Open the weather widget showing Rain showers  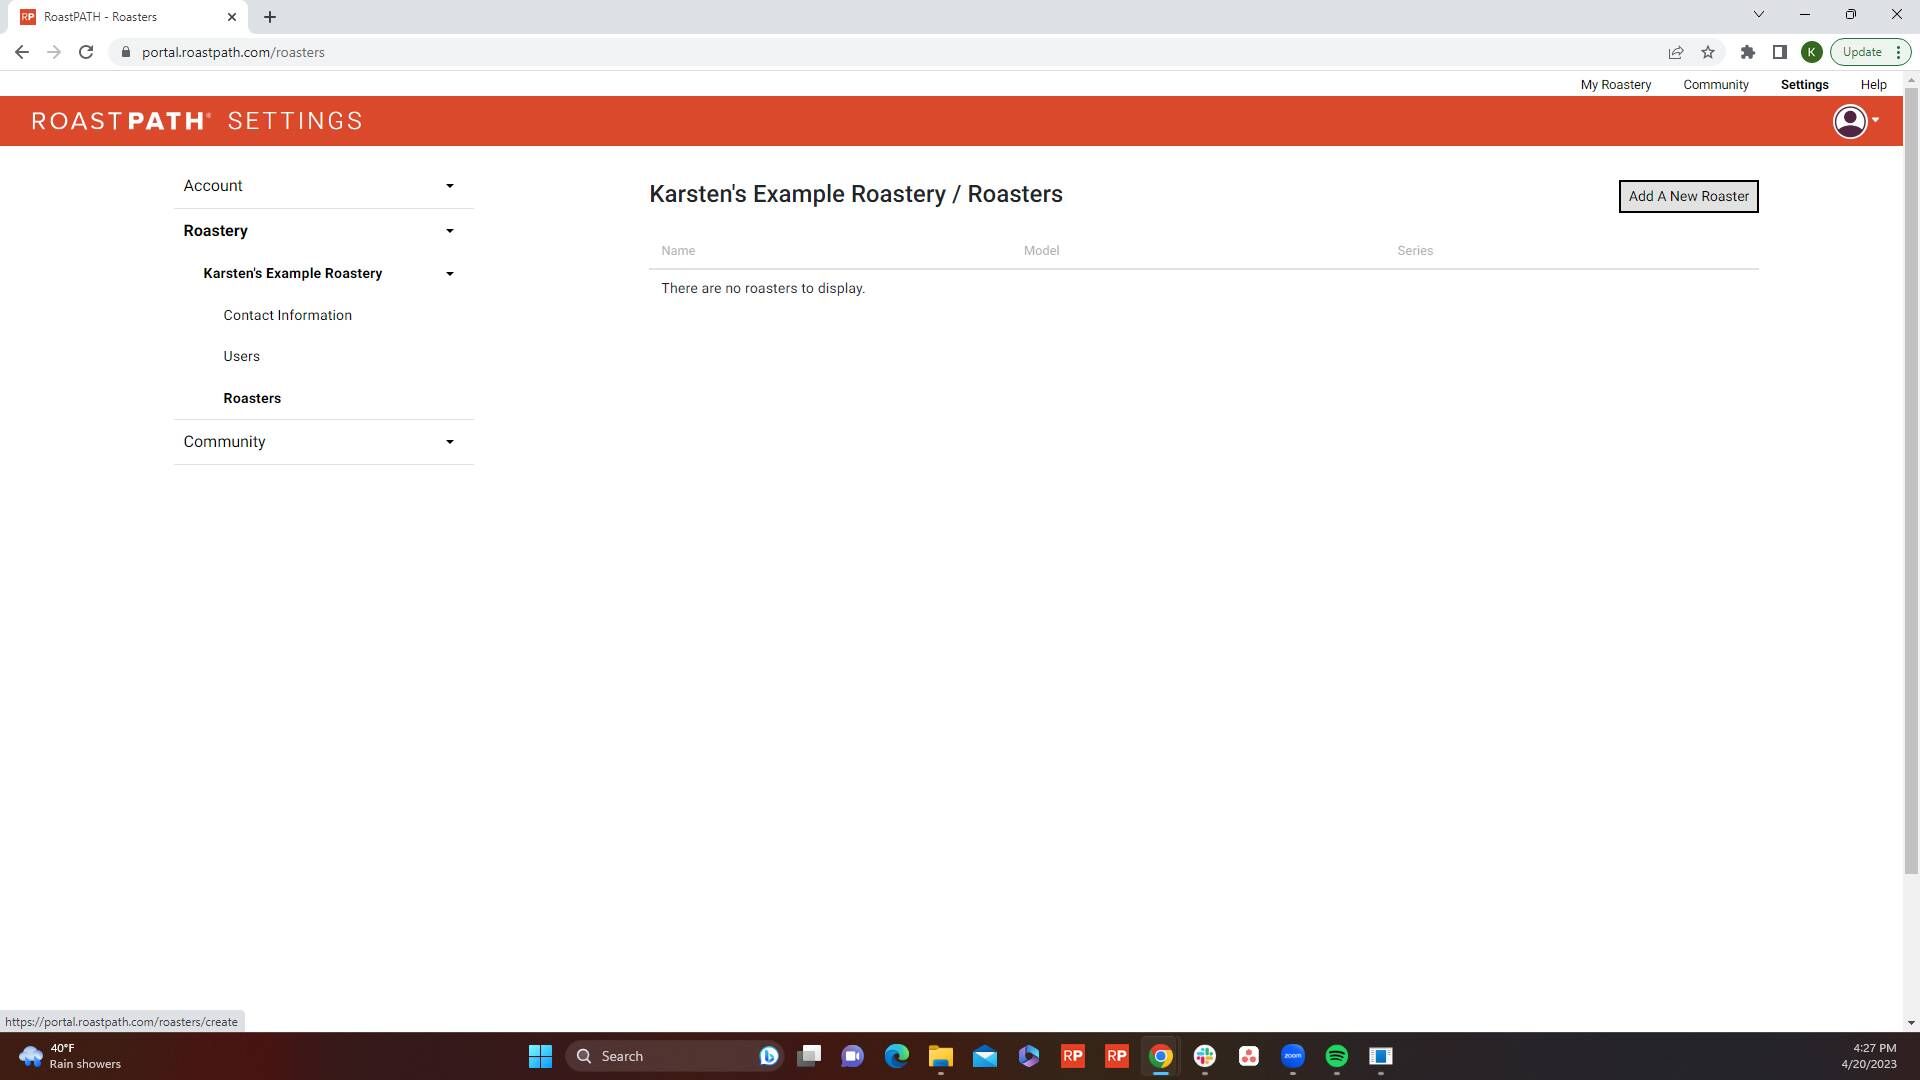[70, 1056]
